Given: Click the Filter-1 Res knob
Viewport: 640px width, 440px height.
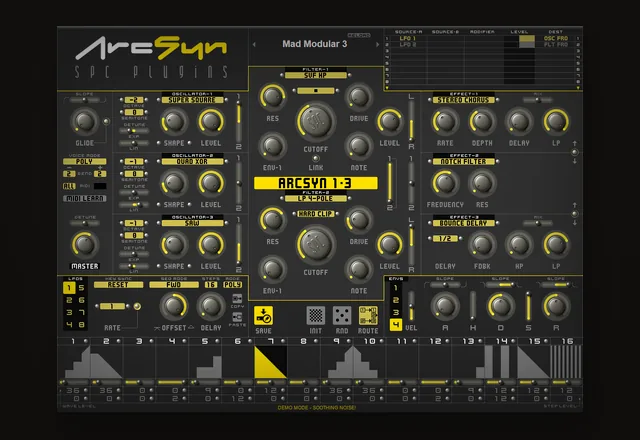Looking at the screenshot, I should coord(272,97).
